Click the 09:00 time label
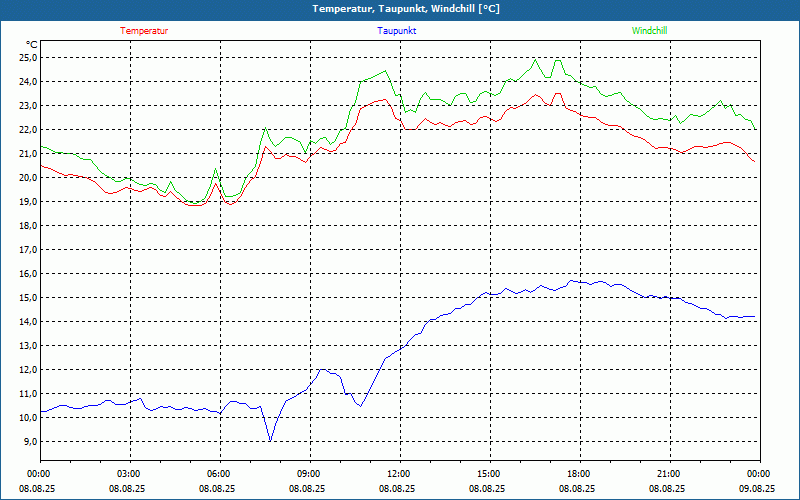This screenshot has height=500, width=800. pos(310,474)
